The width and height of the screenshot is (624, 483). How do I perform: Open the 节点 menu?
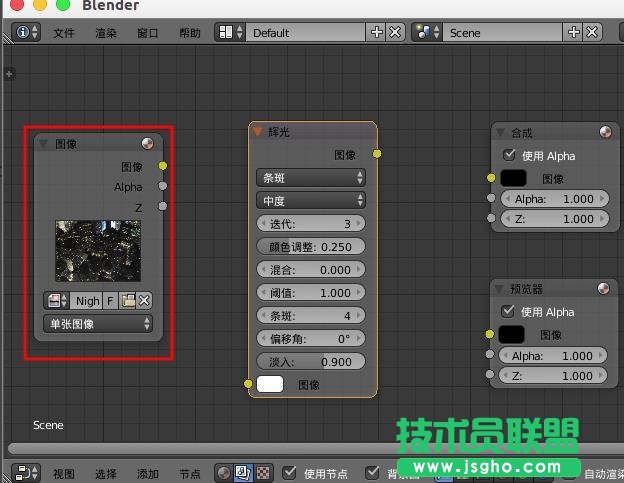coord(190,474)
